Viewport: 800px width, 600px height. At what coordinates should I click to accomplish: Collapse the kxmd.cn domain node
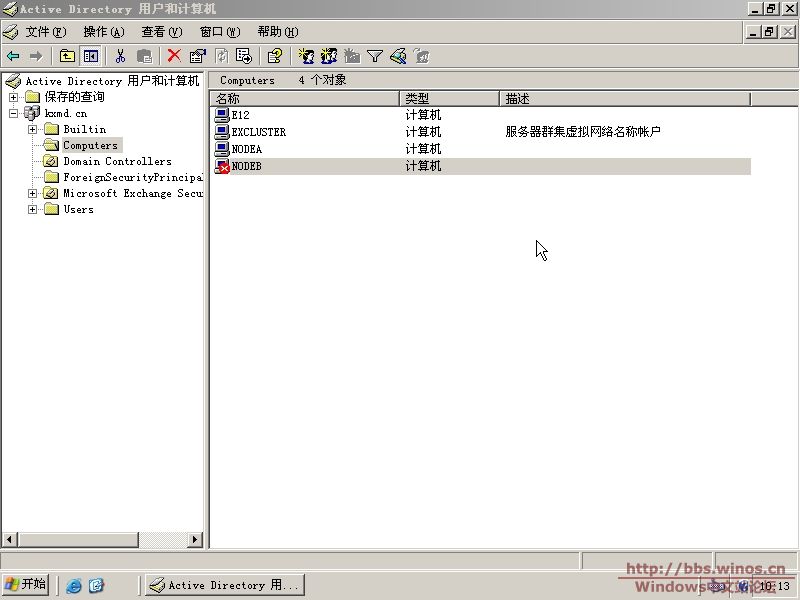tap(13, 113)
